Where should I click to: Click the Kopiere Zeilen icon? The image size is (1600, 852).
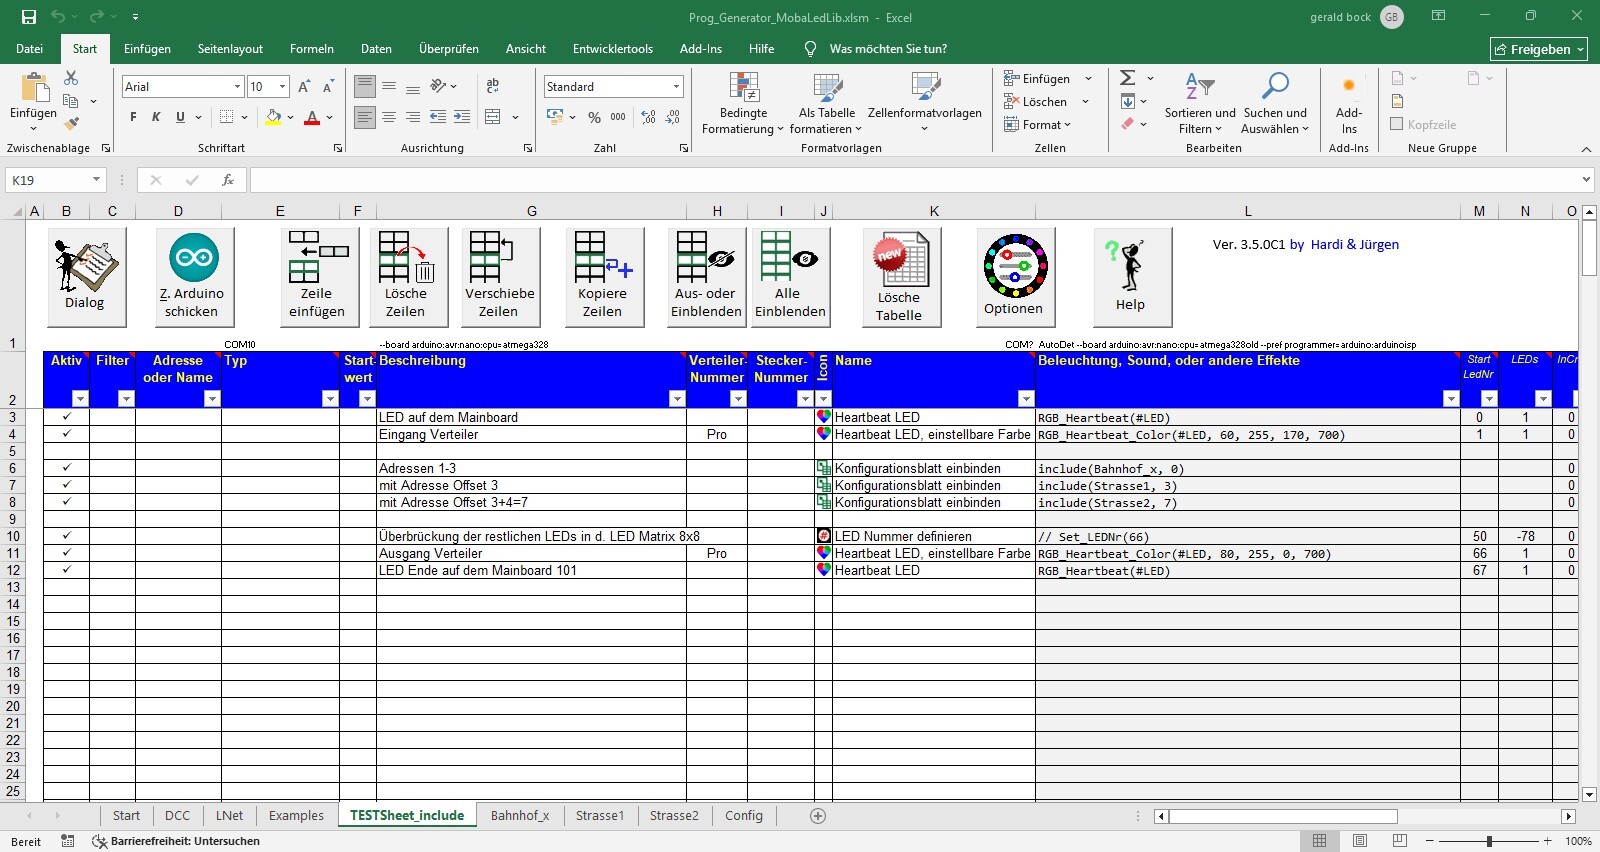[x=602, y=276]
